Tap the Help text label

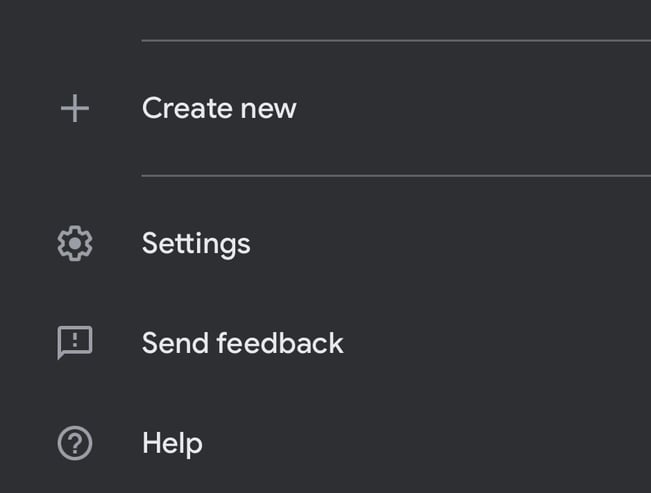coord(172,444)
